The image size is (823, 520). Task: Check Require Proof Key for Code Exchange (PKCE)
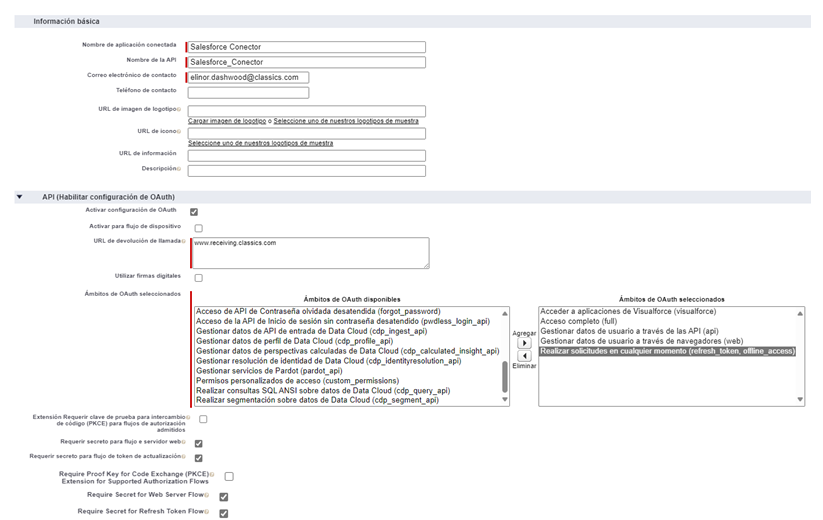[x=229, y=476]
